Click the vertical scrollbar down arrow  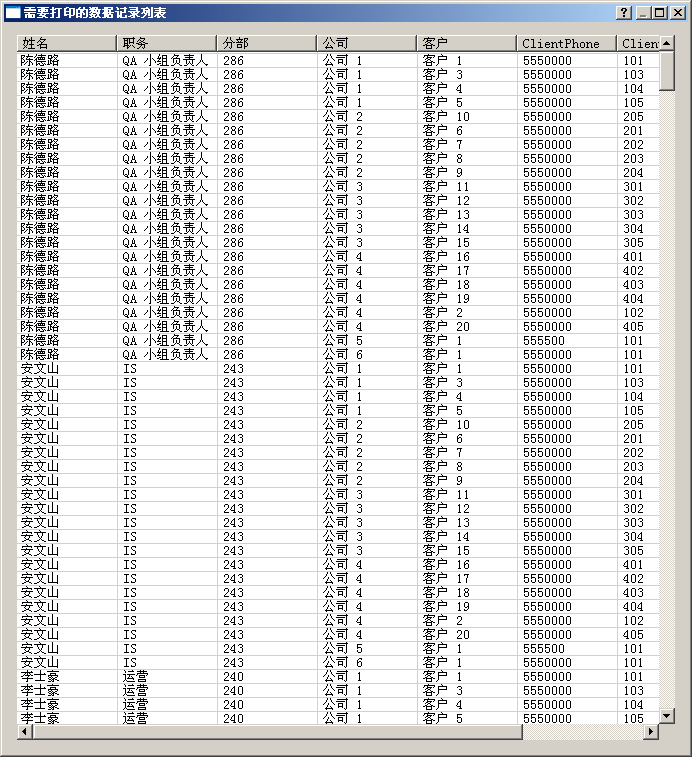(666, 715)
